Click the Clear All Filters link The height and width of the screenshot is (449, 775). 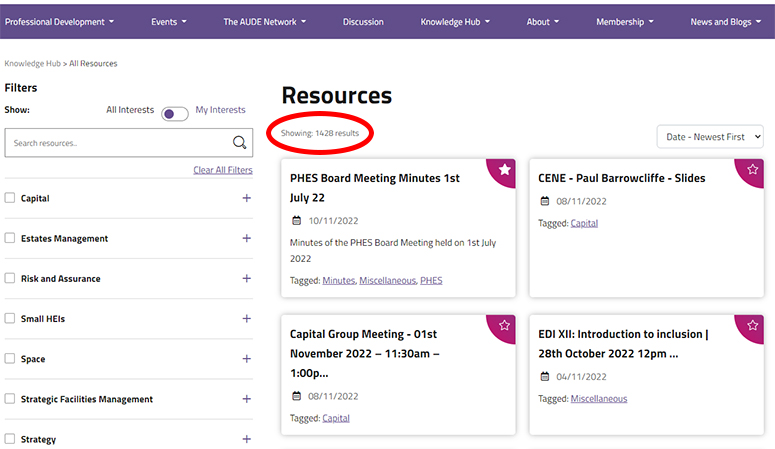tap(223, 170)
